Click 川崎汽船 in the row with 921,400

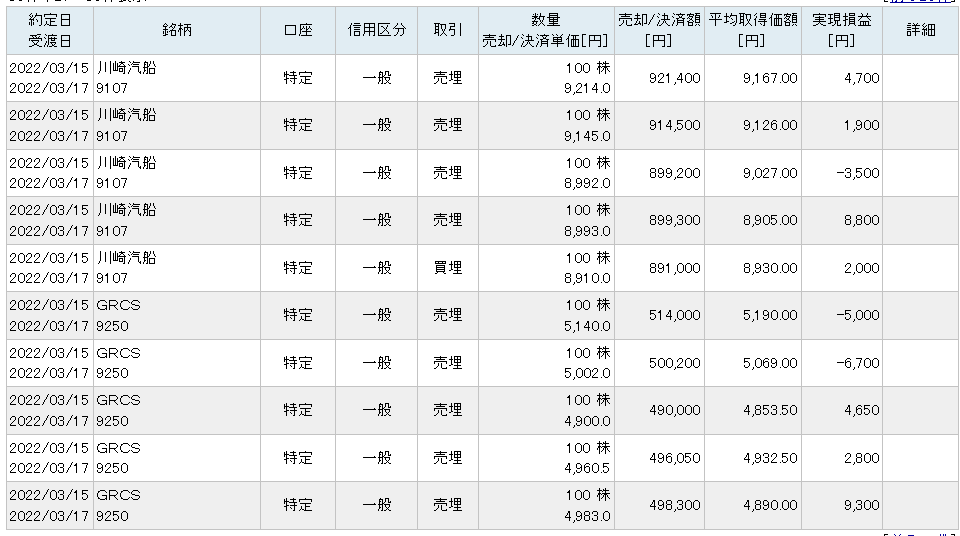point(127,68)
